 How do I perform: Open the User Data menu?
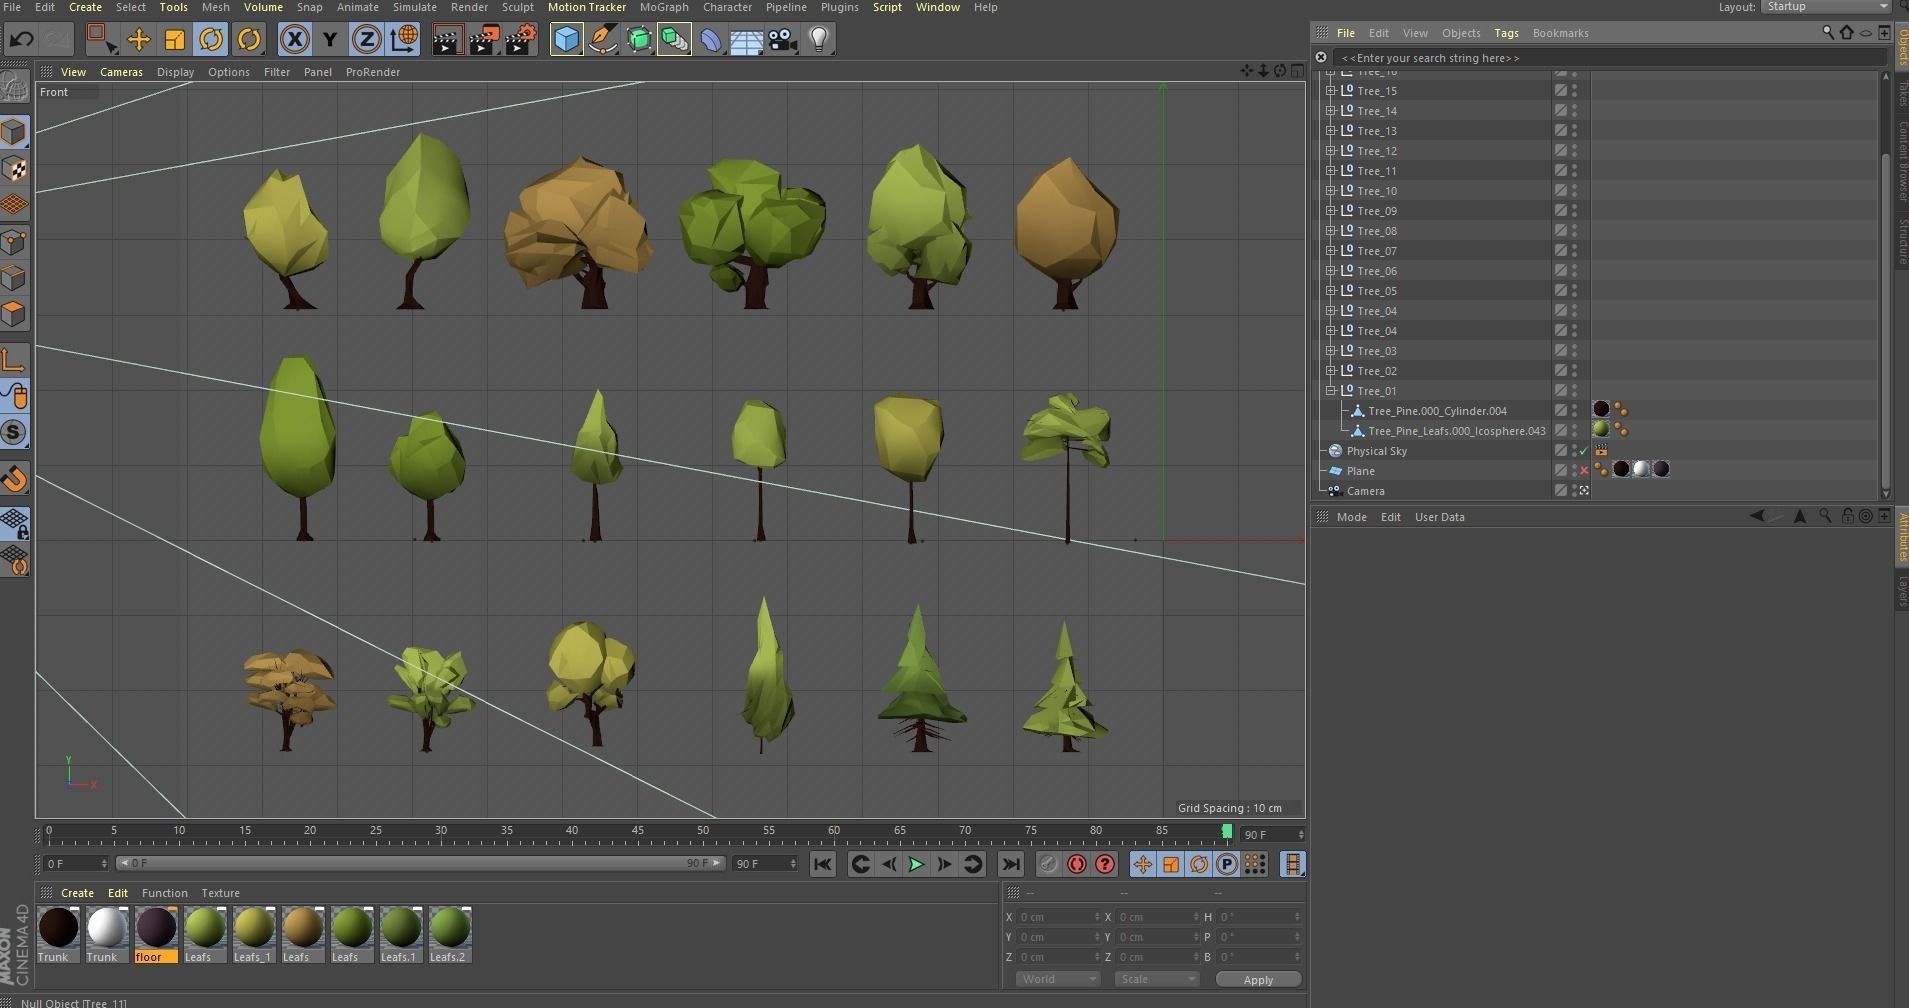coord(1439,517)
